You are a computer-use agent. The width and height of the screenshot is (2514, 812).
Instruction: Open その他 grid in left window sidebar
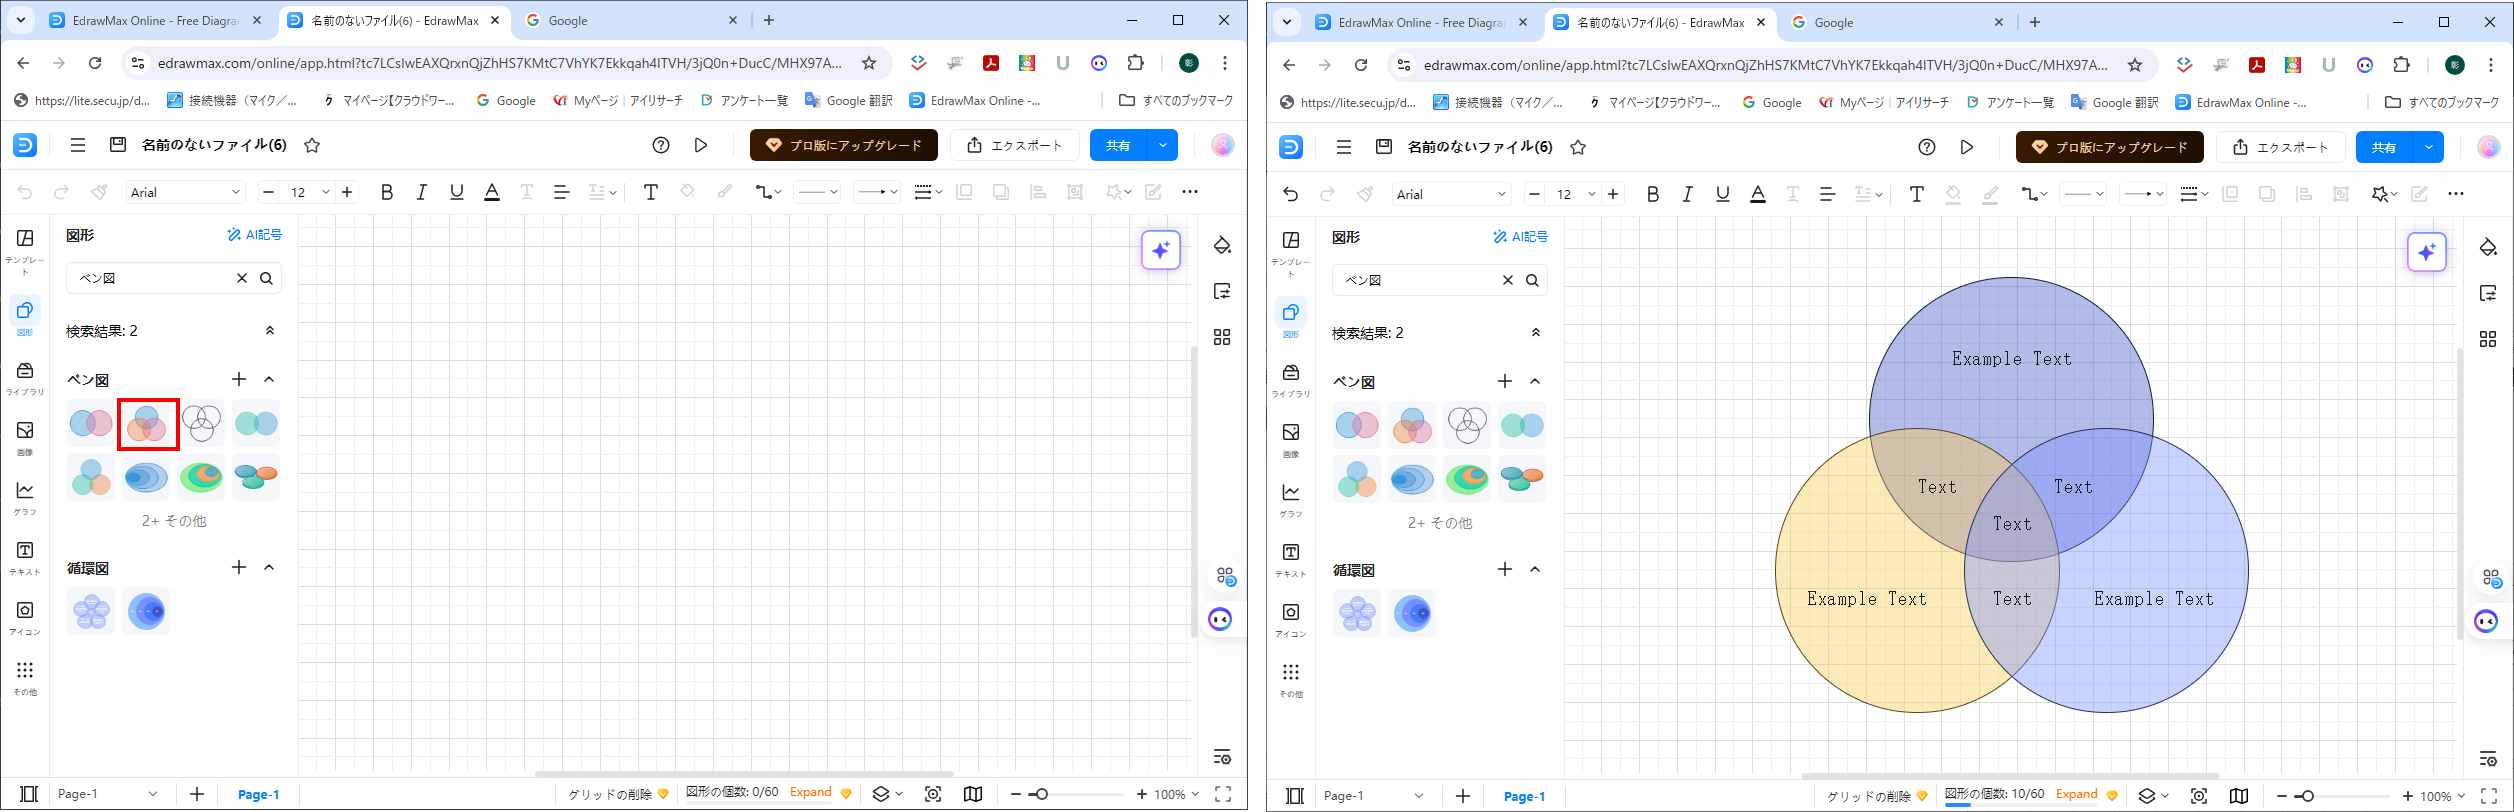(x=25, y=678)
